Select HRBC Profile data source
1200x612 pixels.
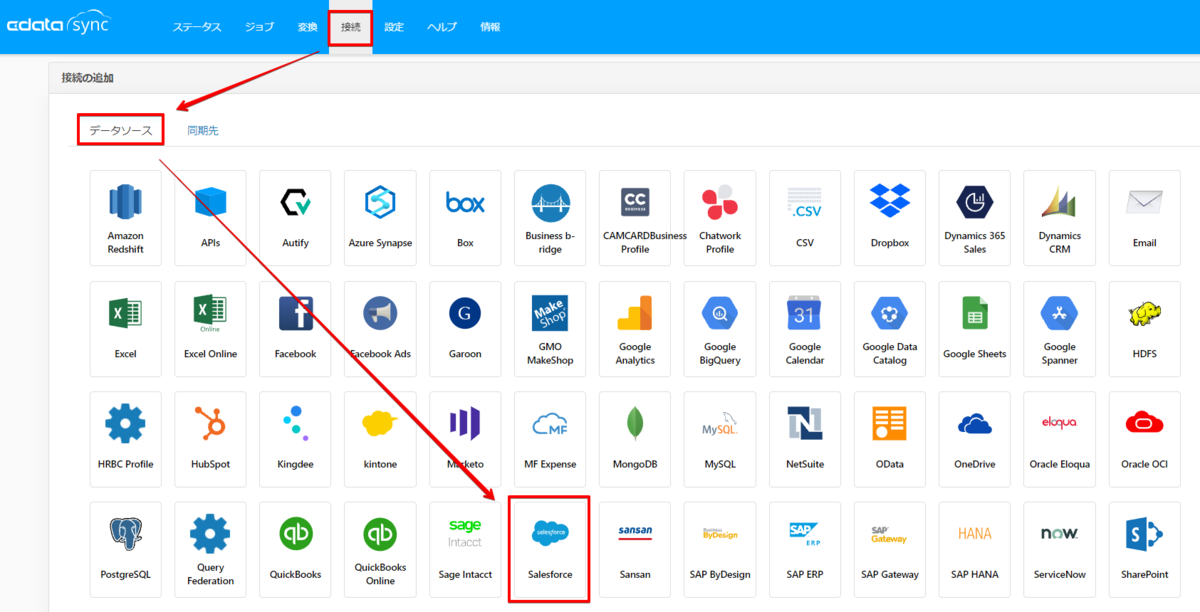126,439
